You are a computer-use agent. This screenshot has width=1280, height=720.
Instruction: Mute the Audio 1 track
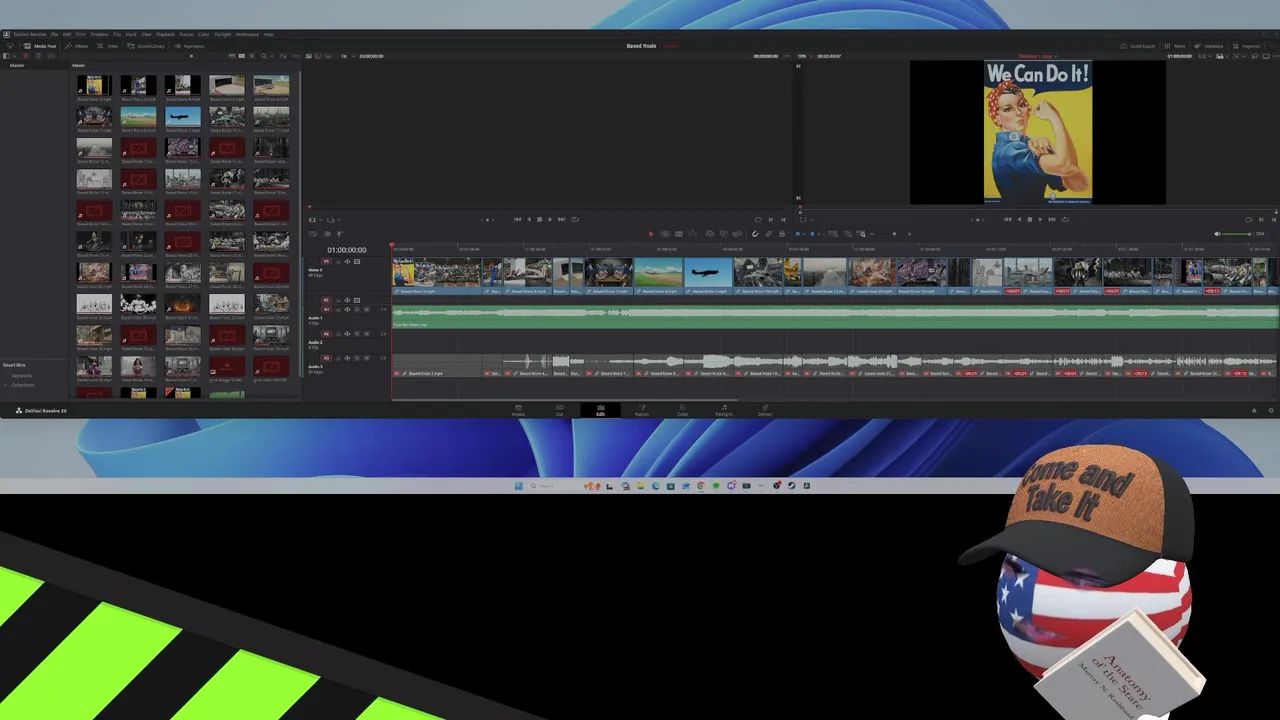pos(366,309)
